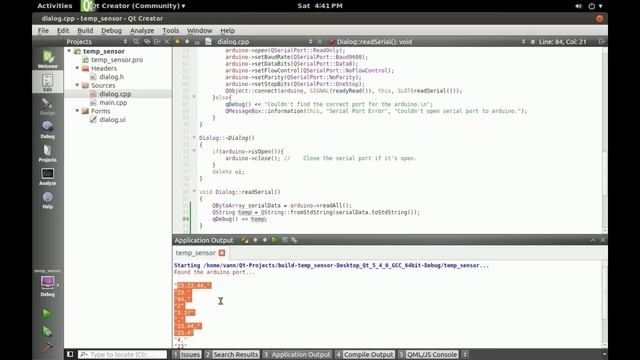Screen dimensions: 640x360
Task: Open the Help menu in menu bar
Action: pyautogui.click(x=227, y=31)
